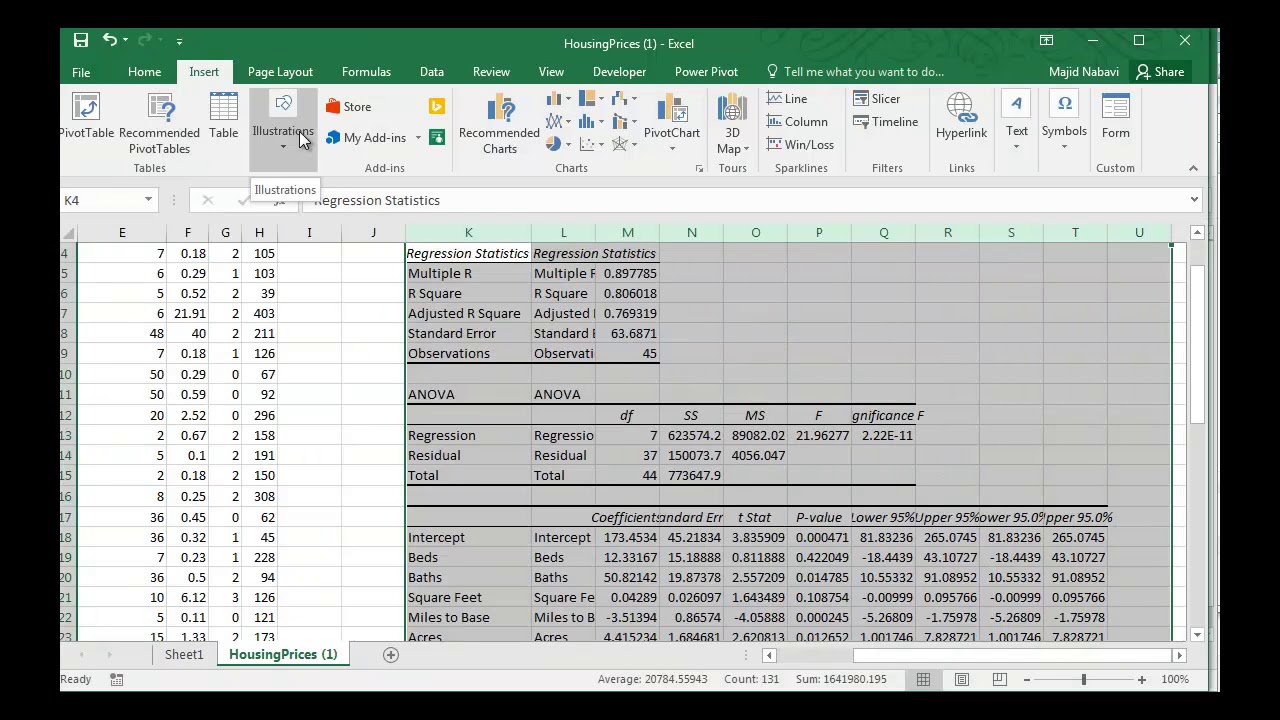
Task: Open Recommended PivotTables
Action: point(160,124)
